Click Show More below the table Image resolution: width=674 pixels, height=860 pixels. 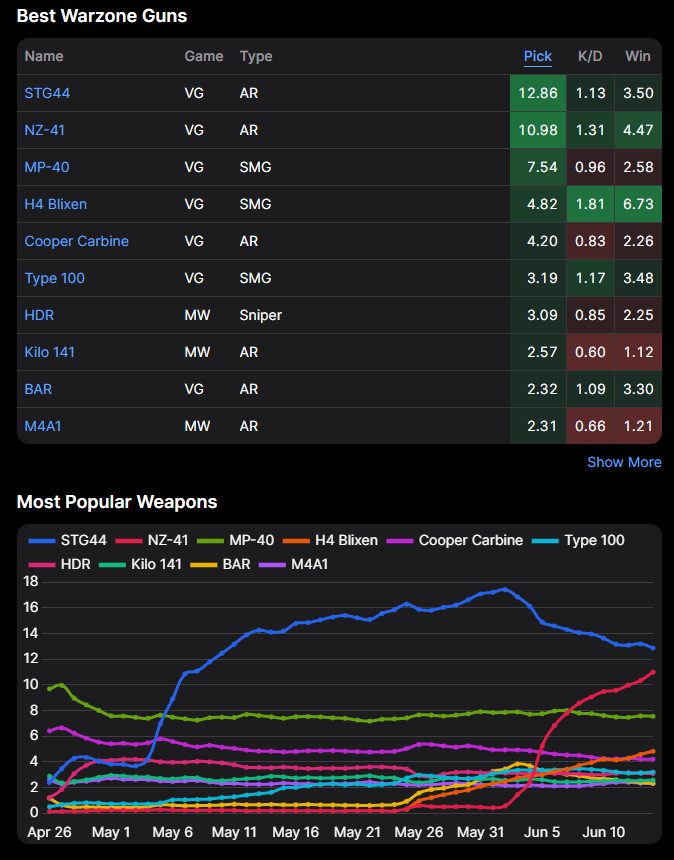tap(623, 462)
